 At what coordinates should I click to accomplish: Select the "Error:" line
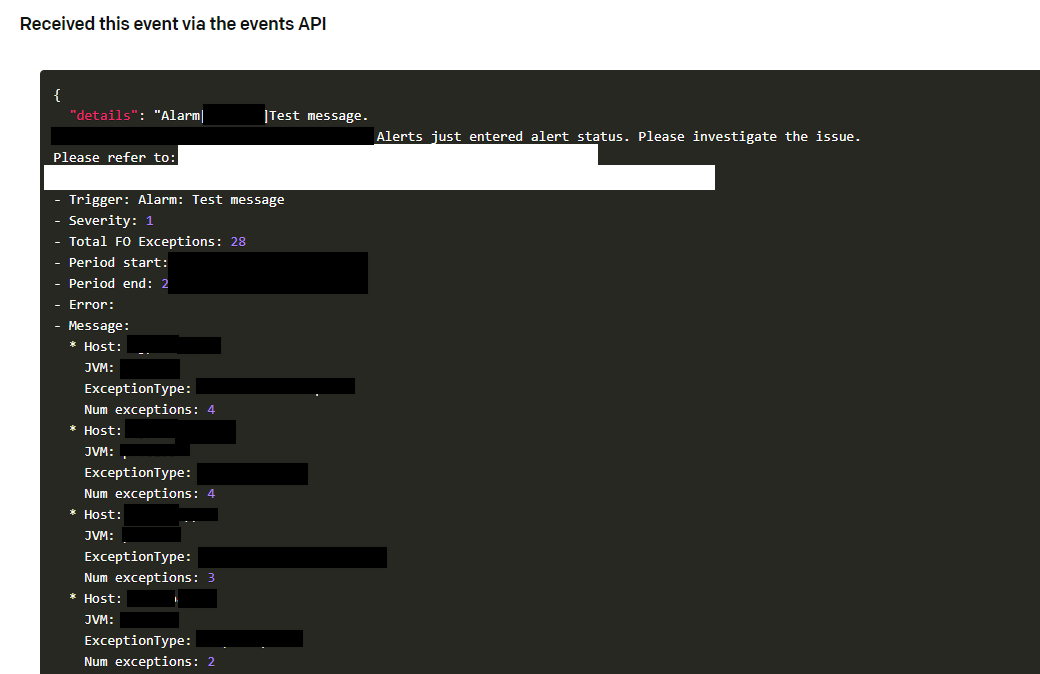(x=91, y=304)
